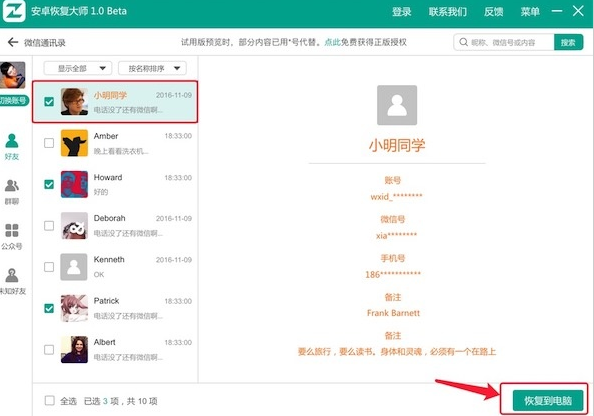Viewport: 594px width, 416px height.
Task: Open the 公众号 official accounts icon
Action: [x=12, y=236]
